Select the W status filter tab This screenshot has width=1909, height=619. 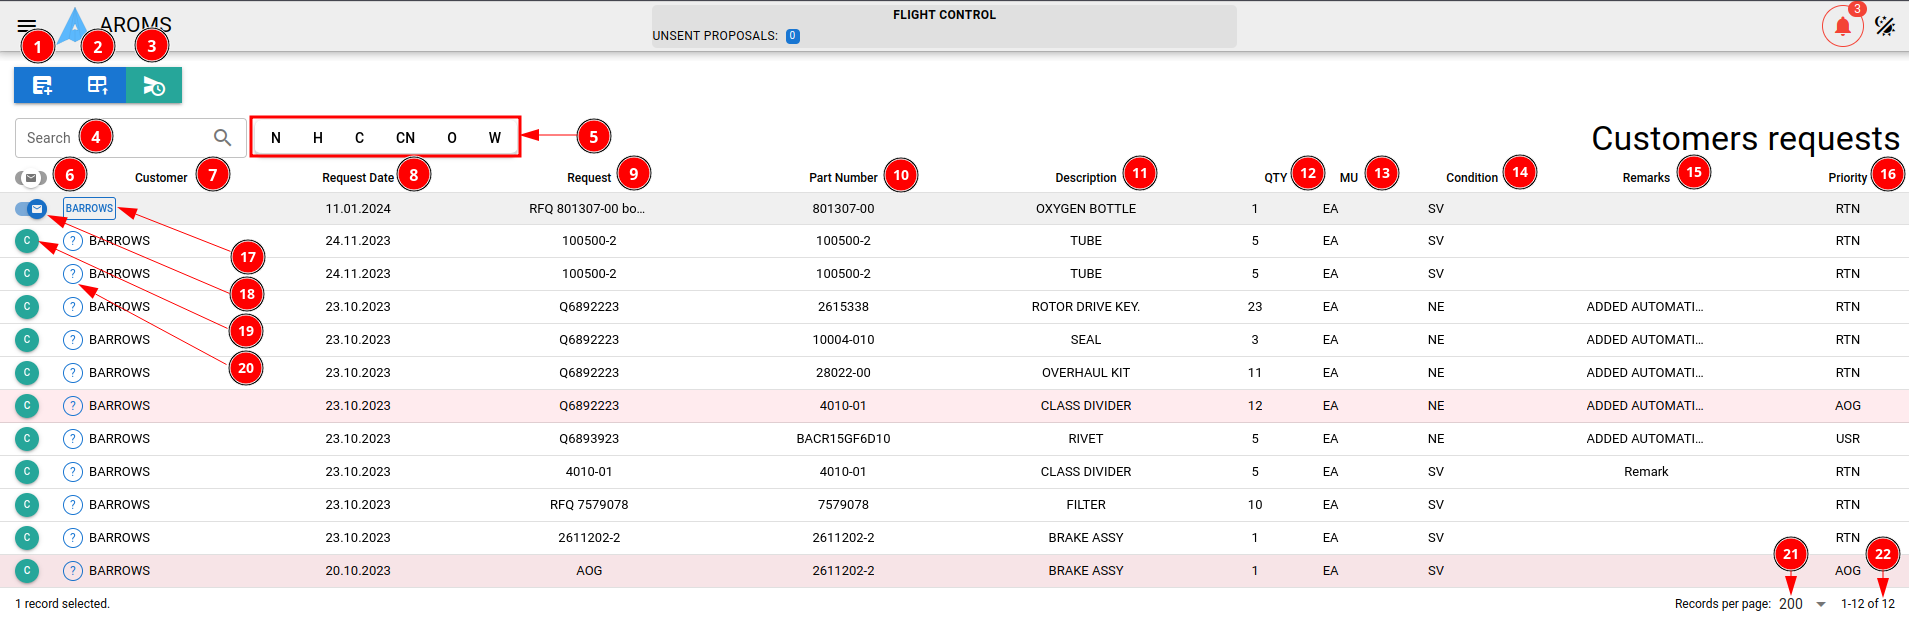coord(494,138)
